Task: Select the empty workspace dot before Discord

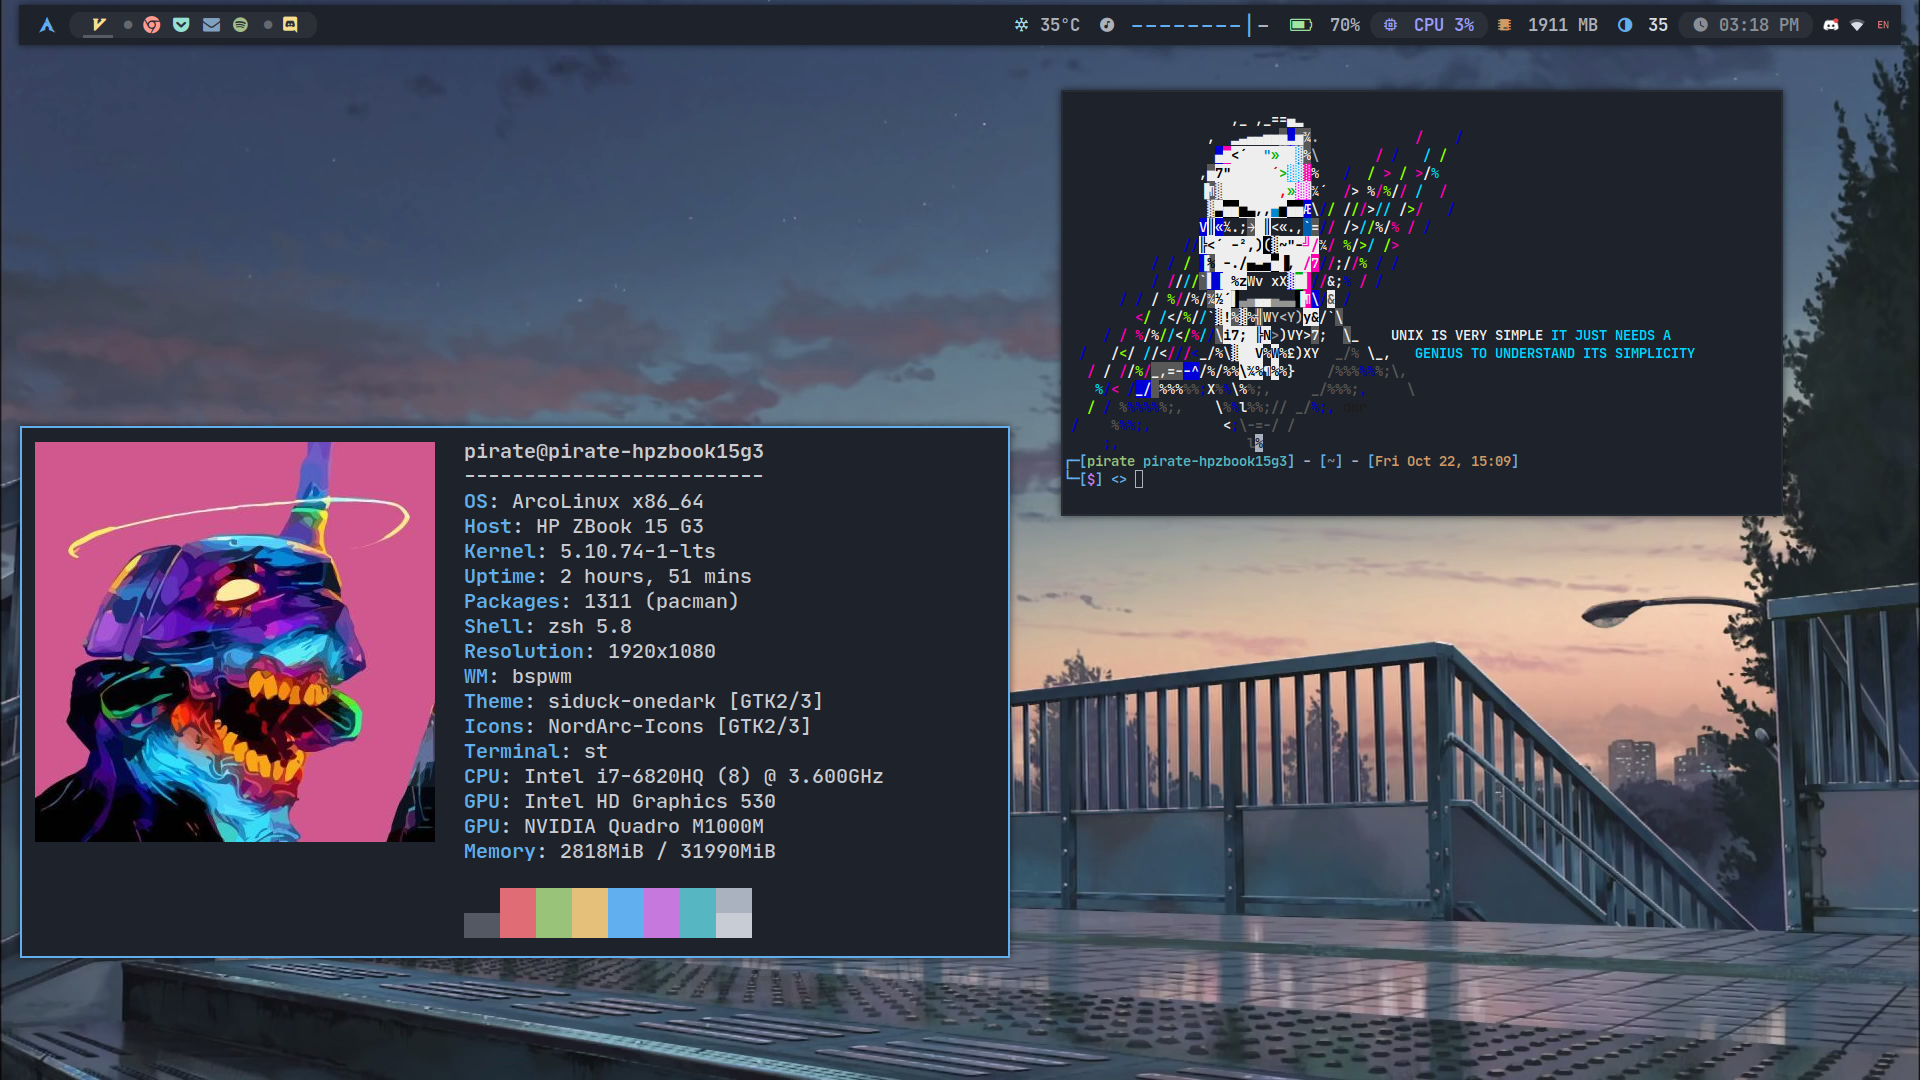Action: (268, 25)
